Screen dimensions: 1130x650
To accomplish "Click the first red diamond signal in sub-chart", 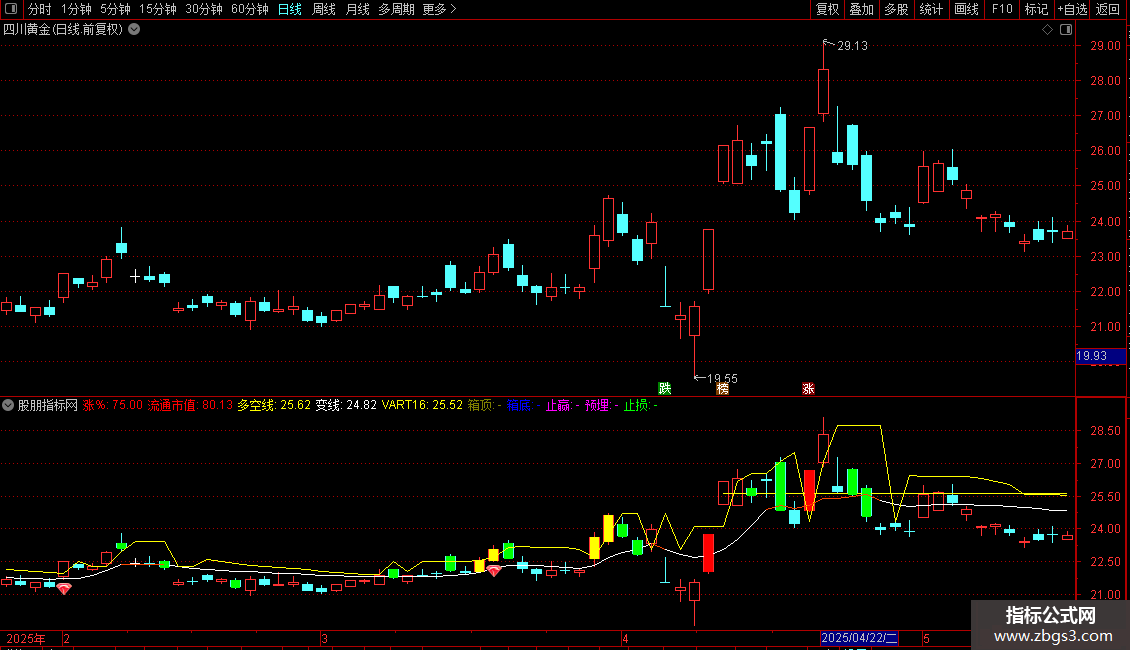I will 64,589.
